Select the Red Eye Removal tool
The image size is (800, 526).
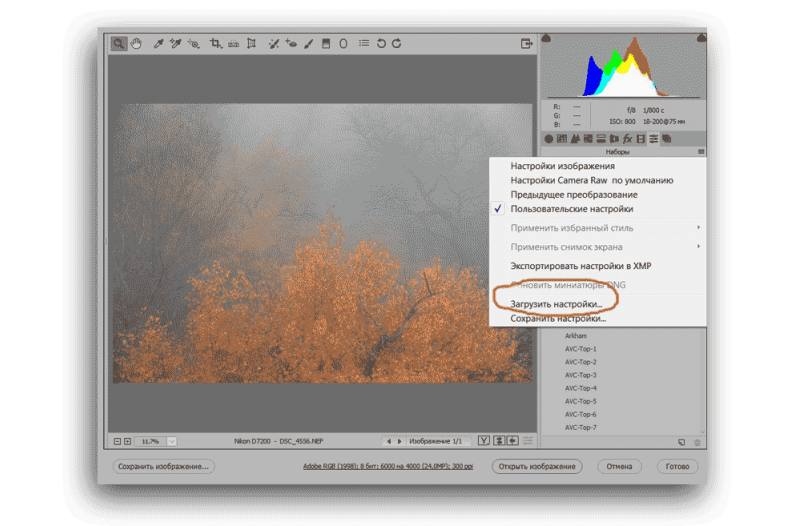tap(291, 44)
